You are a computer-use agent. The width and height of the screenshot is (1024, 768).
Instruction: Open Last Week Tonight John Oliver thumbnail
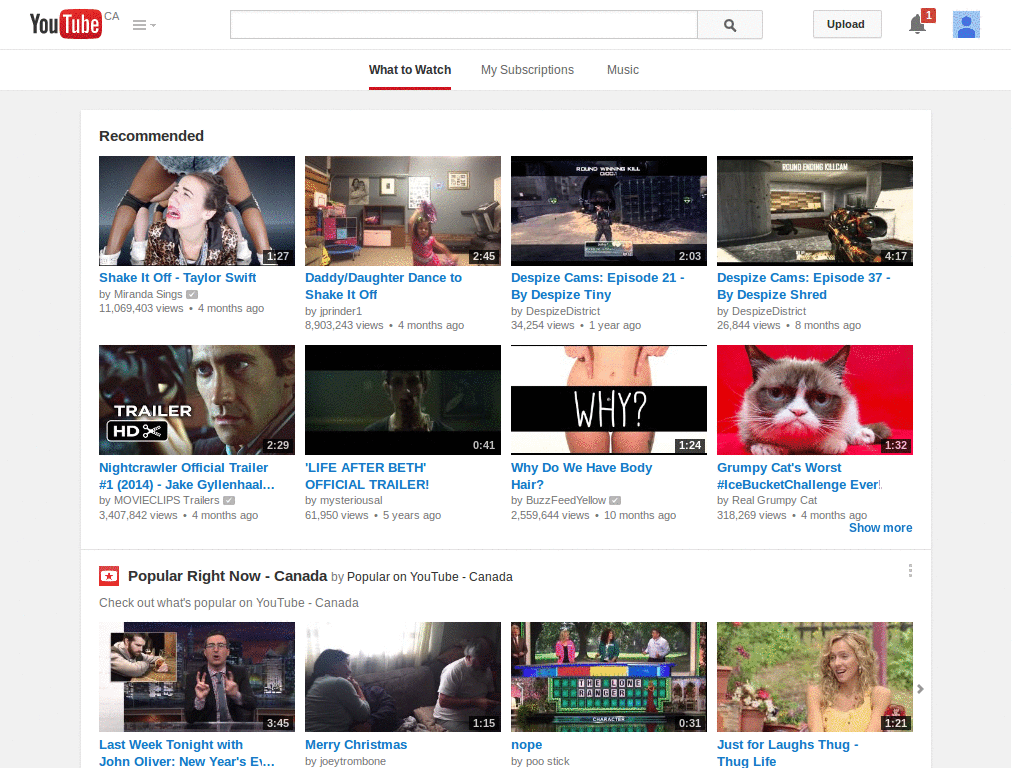coord(197,677)
